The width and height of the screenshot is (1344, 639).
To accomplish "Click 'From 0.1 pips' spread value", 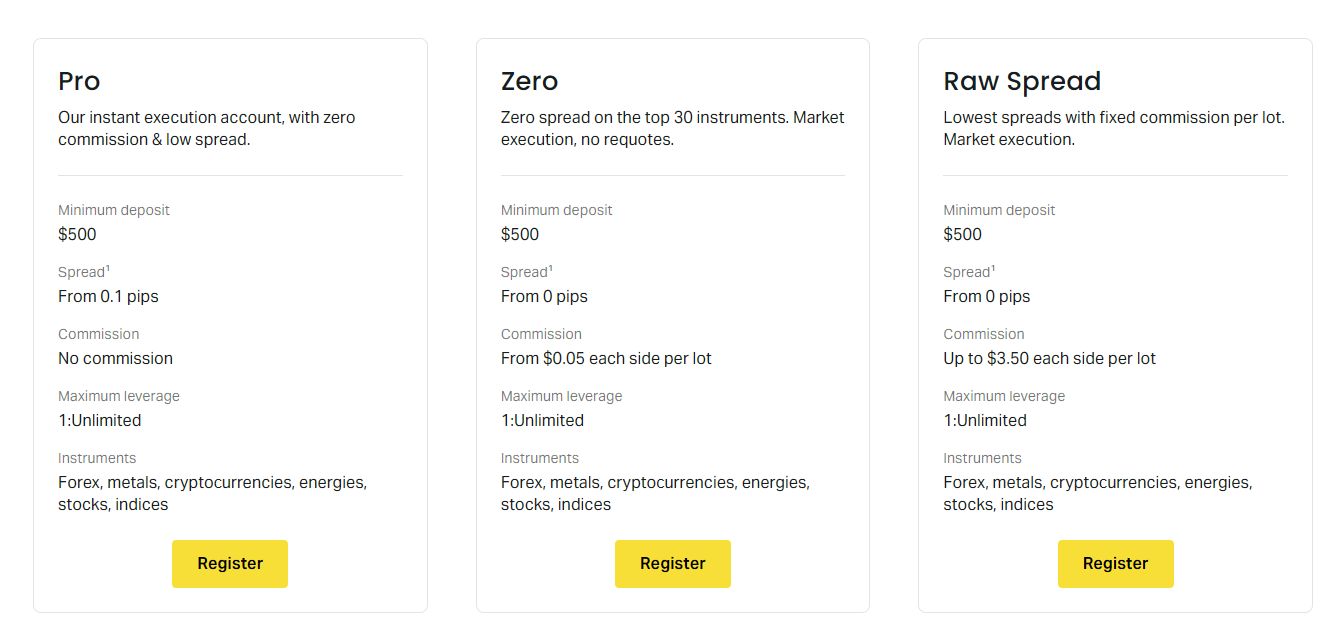I will (108, 296).
